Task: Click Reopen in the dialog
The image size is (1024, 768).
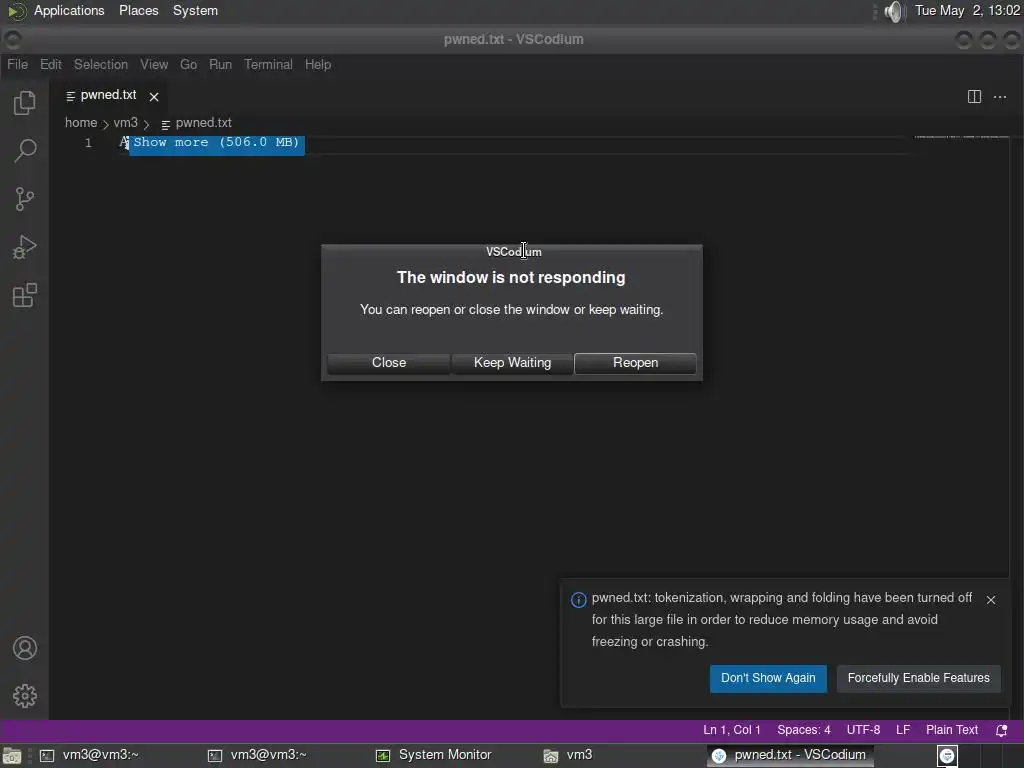Action: tap(635, 363)
